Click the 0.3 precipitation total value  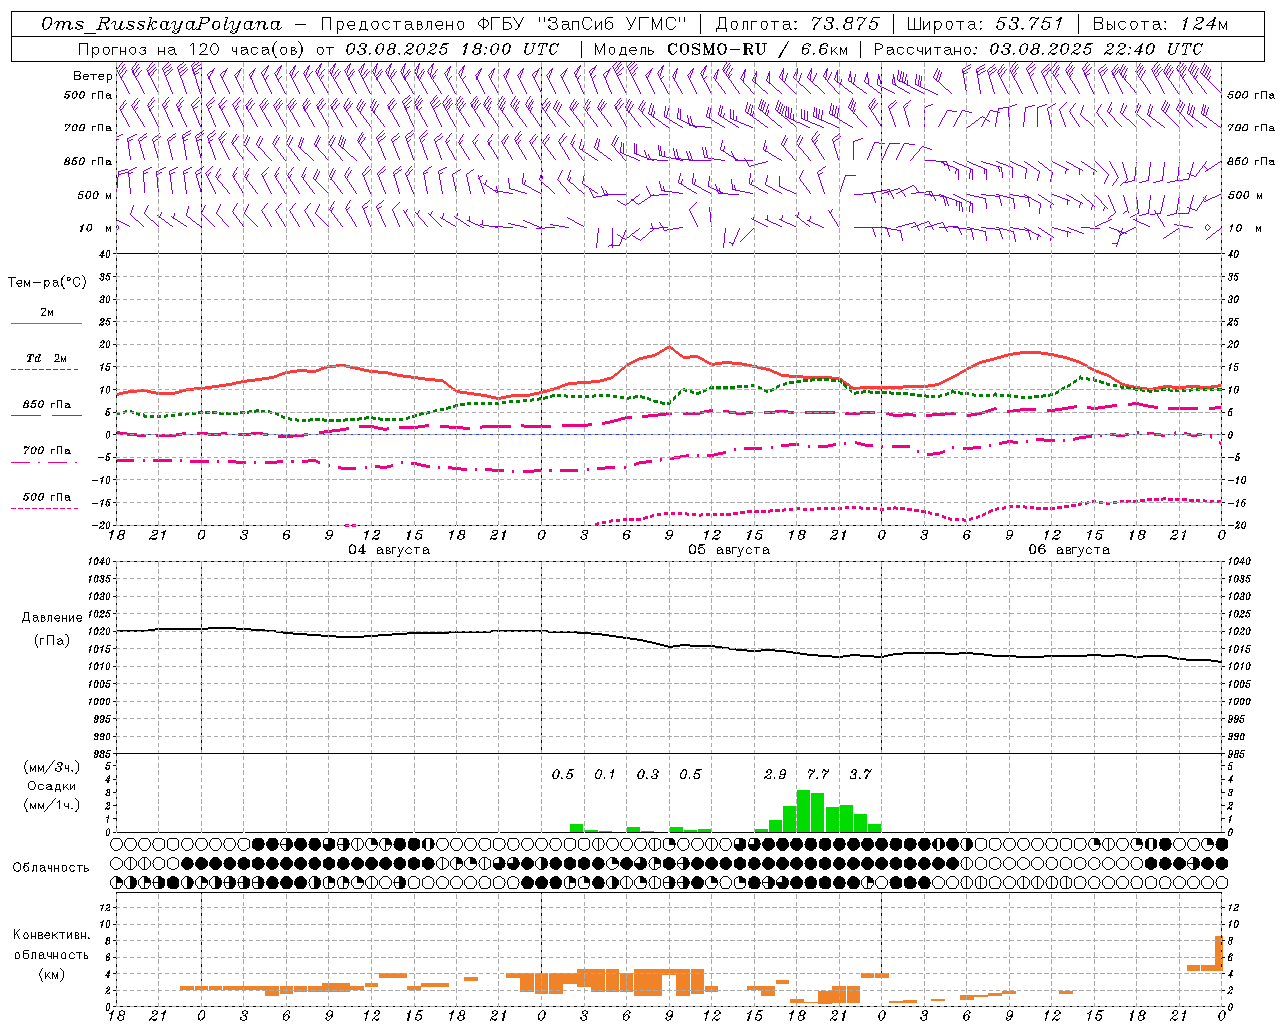pyautogui.click(x=648, y=774)
